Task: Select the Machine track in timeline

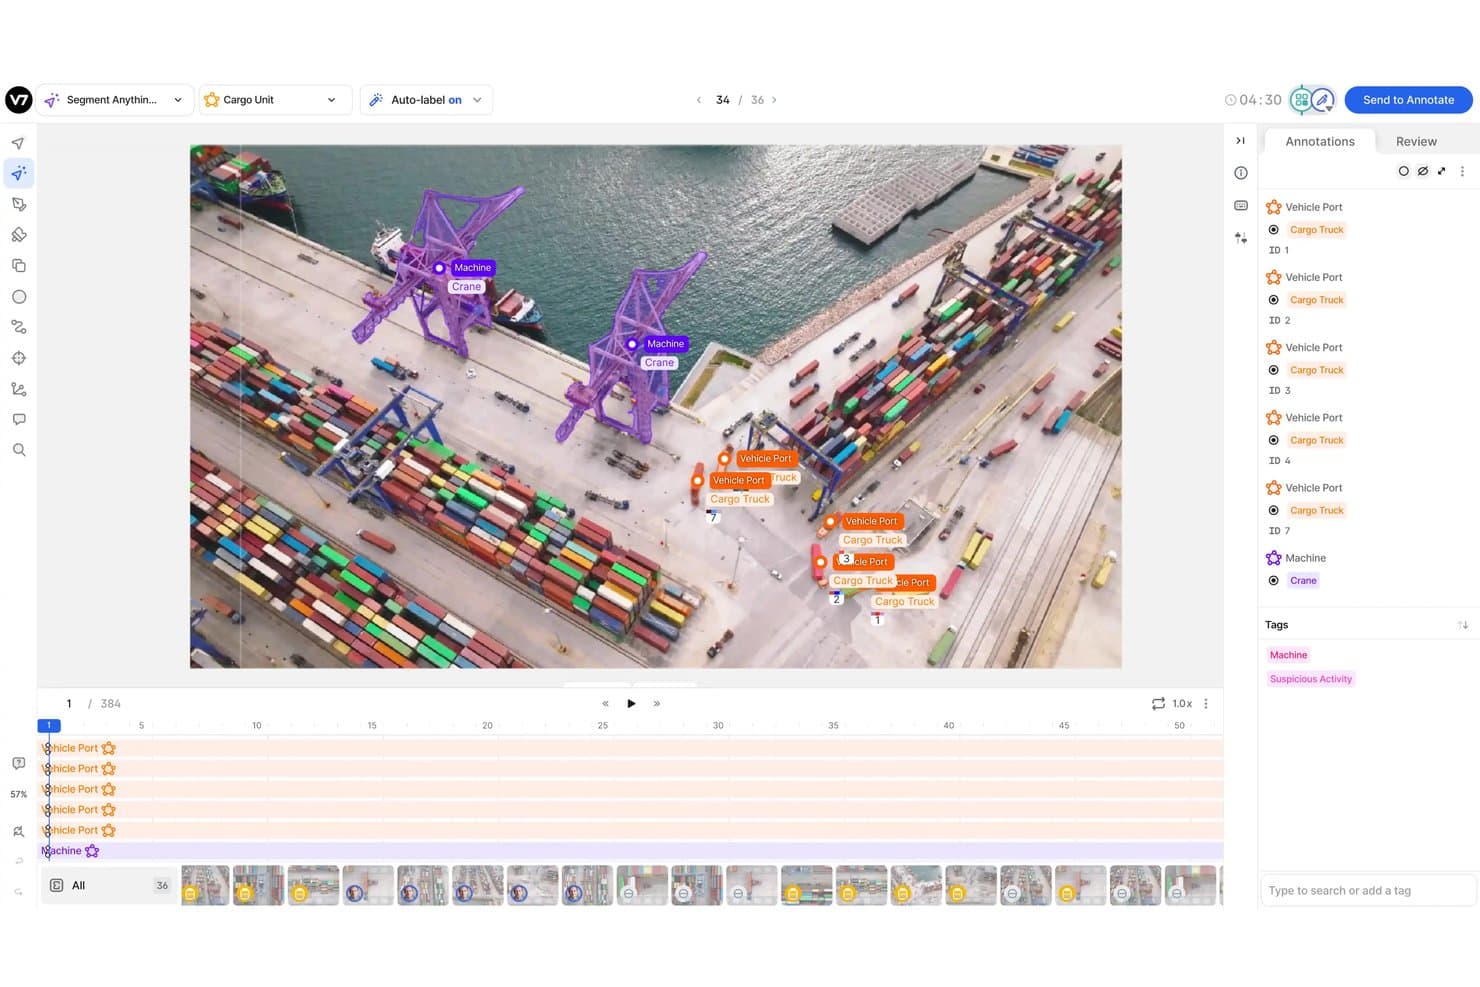Action: click(630, 851)
